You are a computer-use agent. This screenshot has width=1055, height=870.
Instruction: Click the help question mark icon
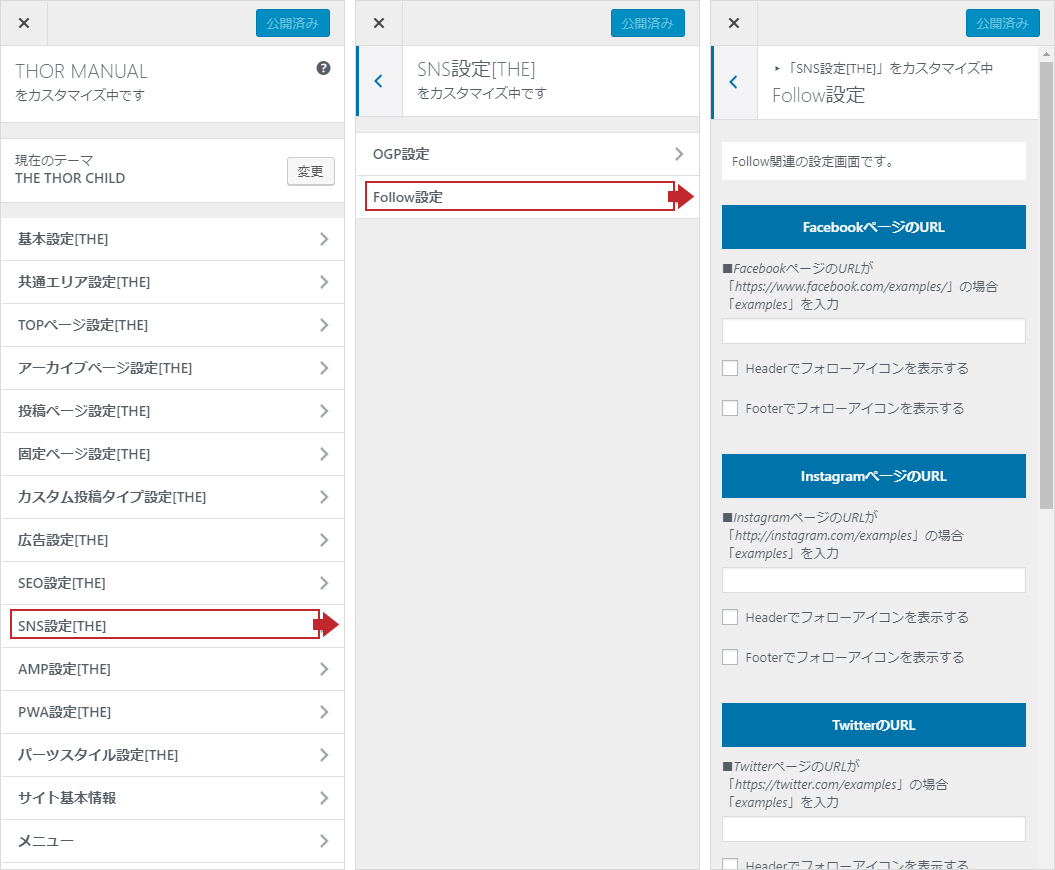click(323, 69)
